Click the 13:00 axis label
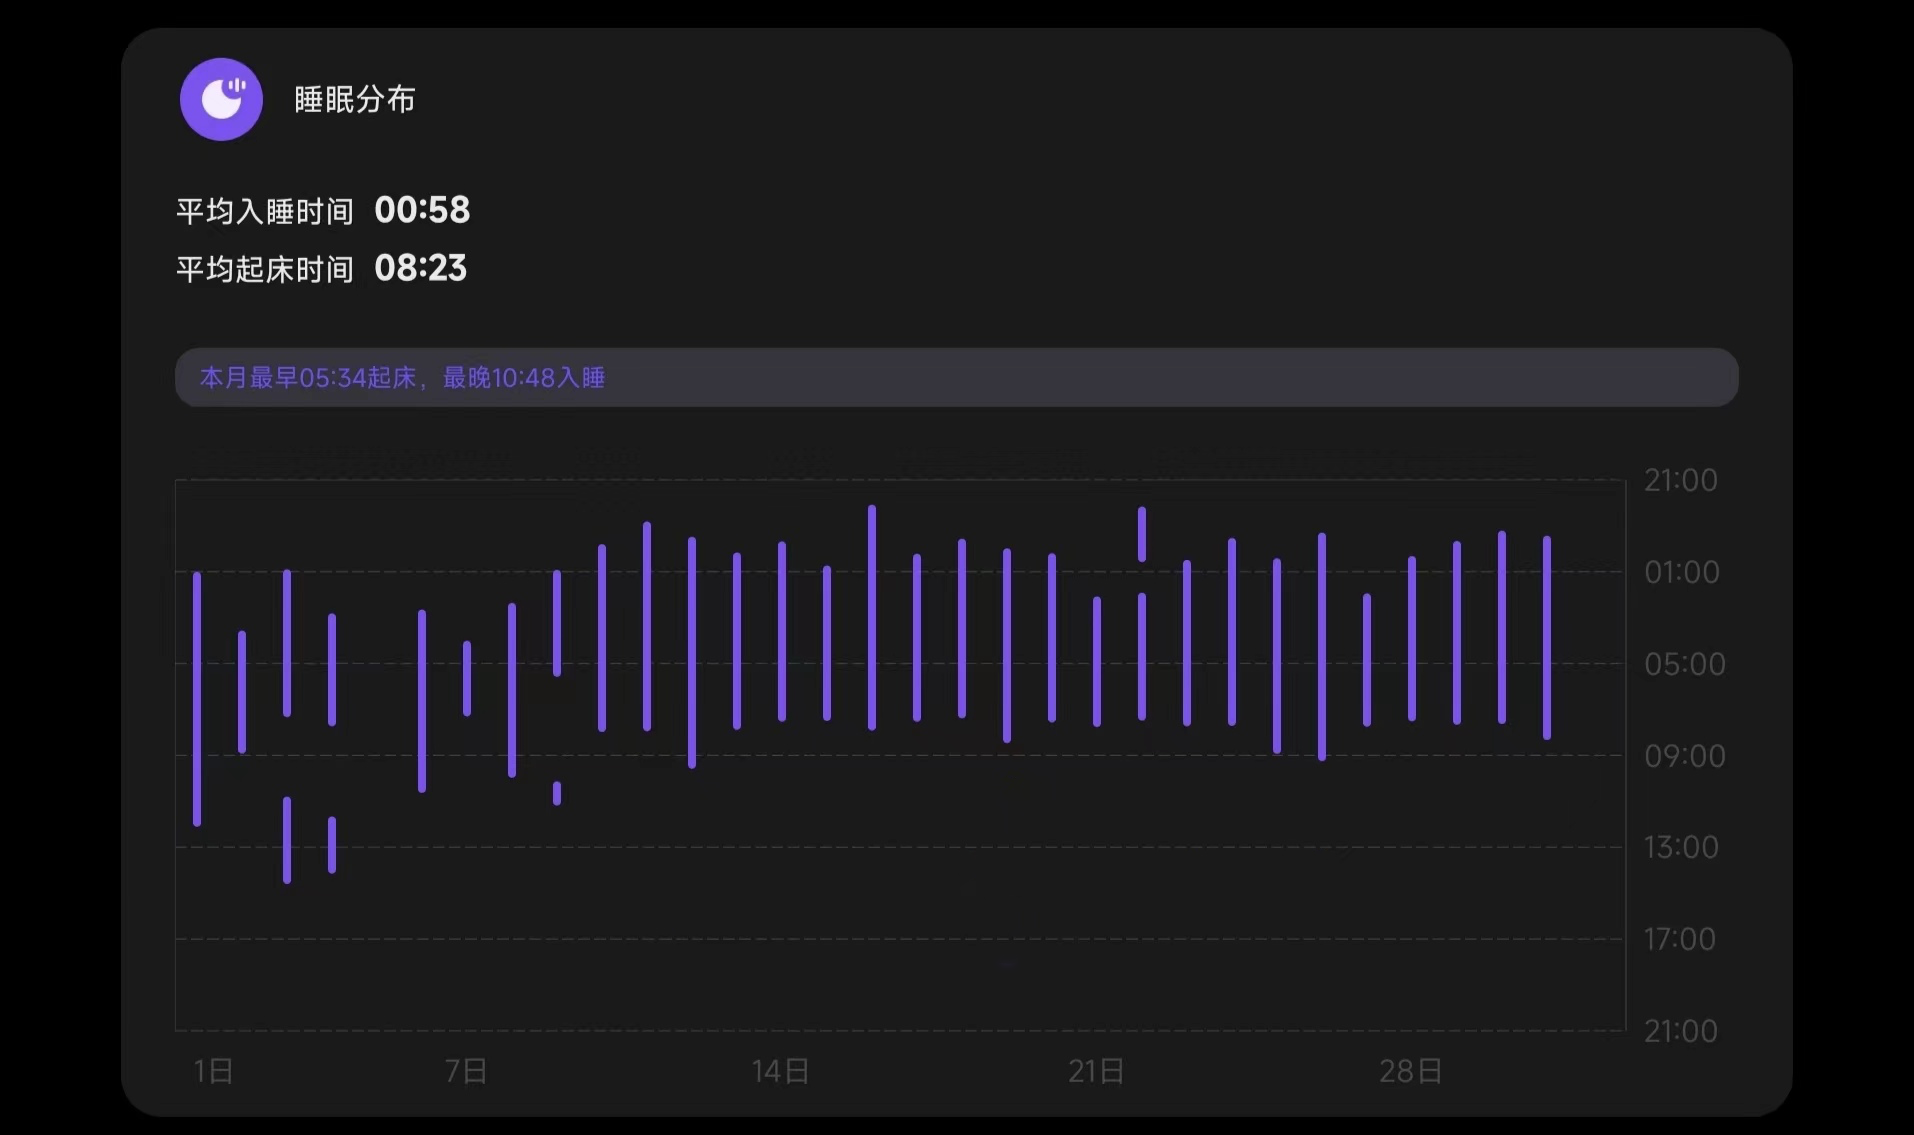The height and width of the screenshot is (1135, 1914). [x=1681, y=847]
